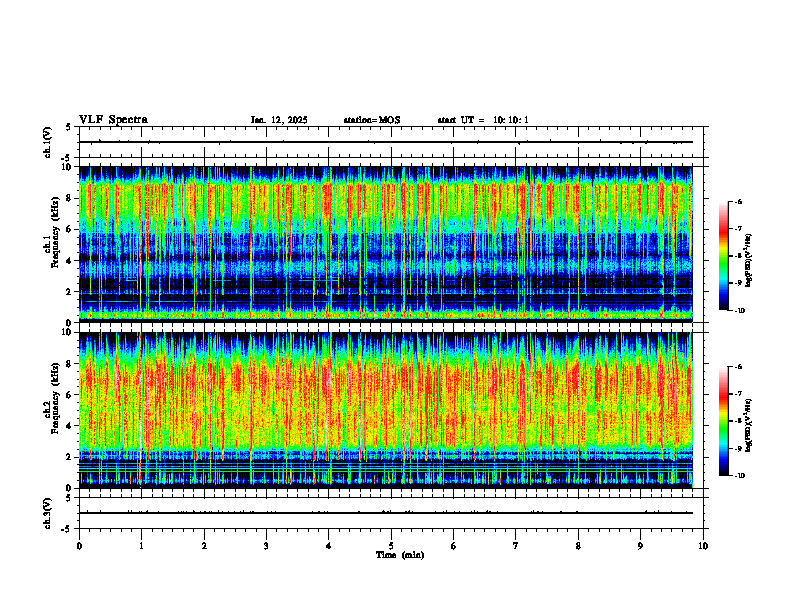The width and height of the screenshot is (792, 612).
Task: Click time axis tick label "6"
Action: tap(454, 546)
